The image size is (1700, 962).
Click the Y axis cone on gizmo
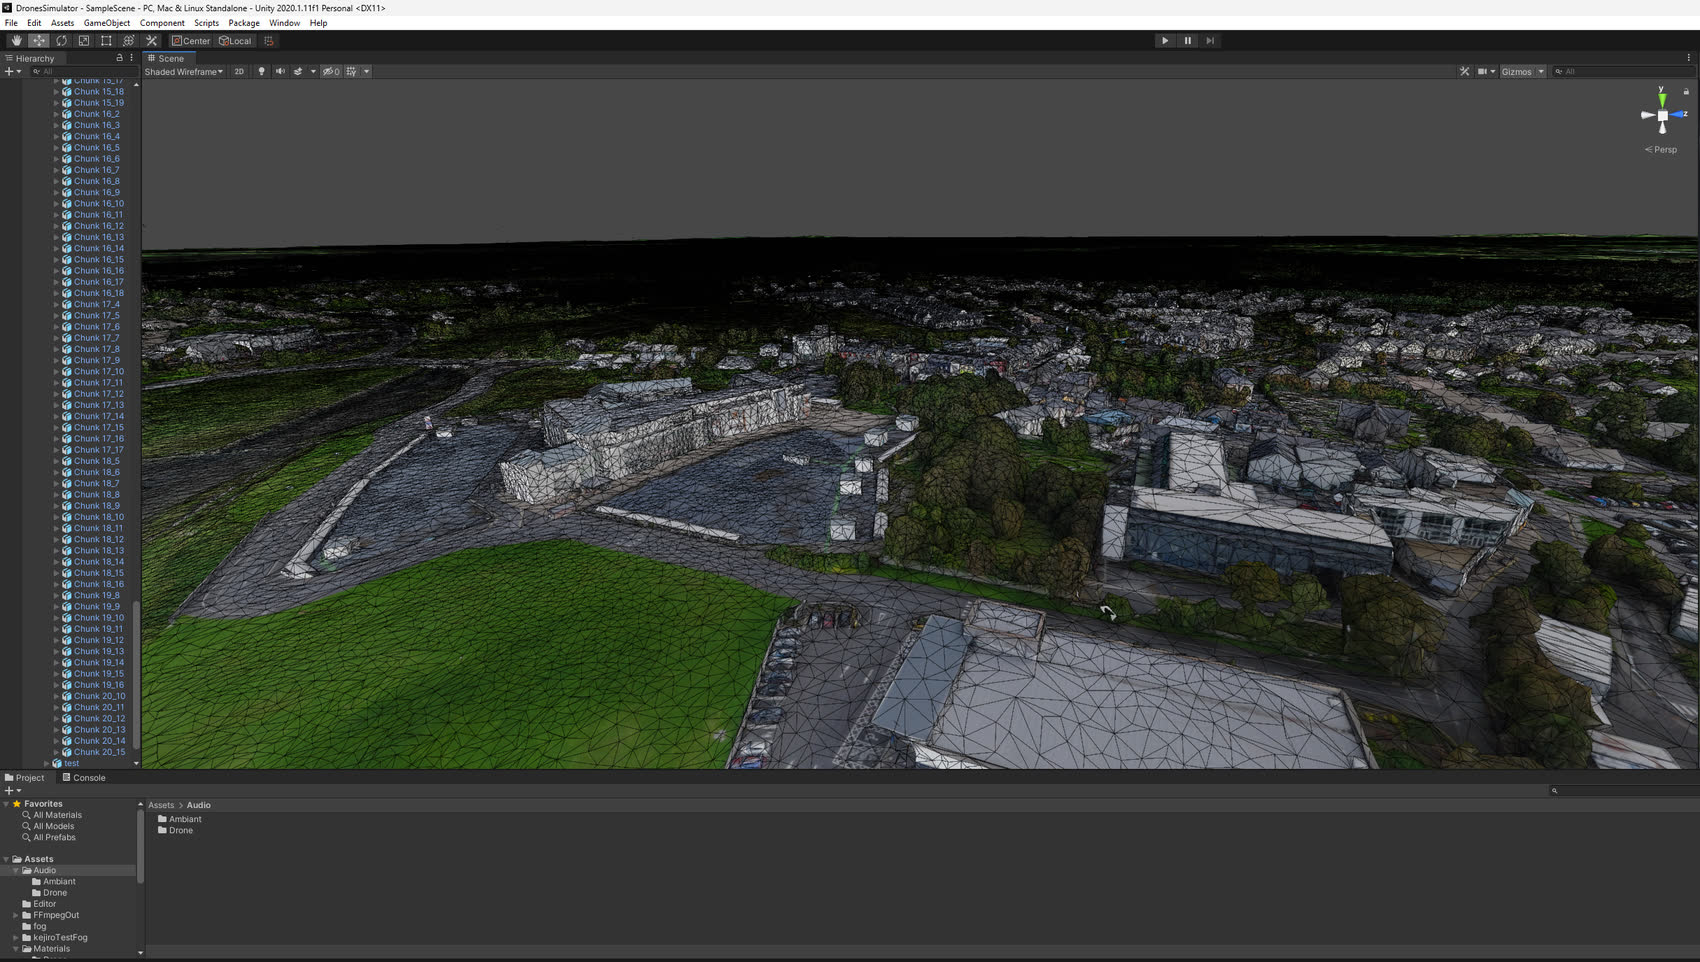1662,99
